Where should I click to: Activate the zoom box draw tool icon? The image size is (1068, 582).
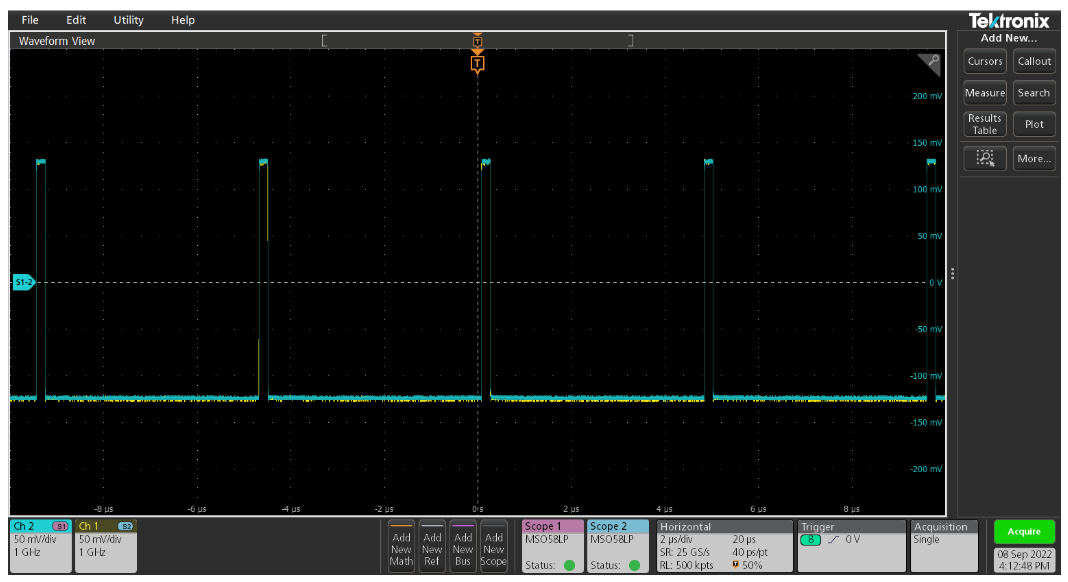(985, 158)
